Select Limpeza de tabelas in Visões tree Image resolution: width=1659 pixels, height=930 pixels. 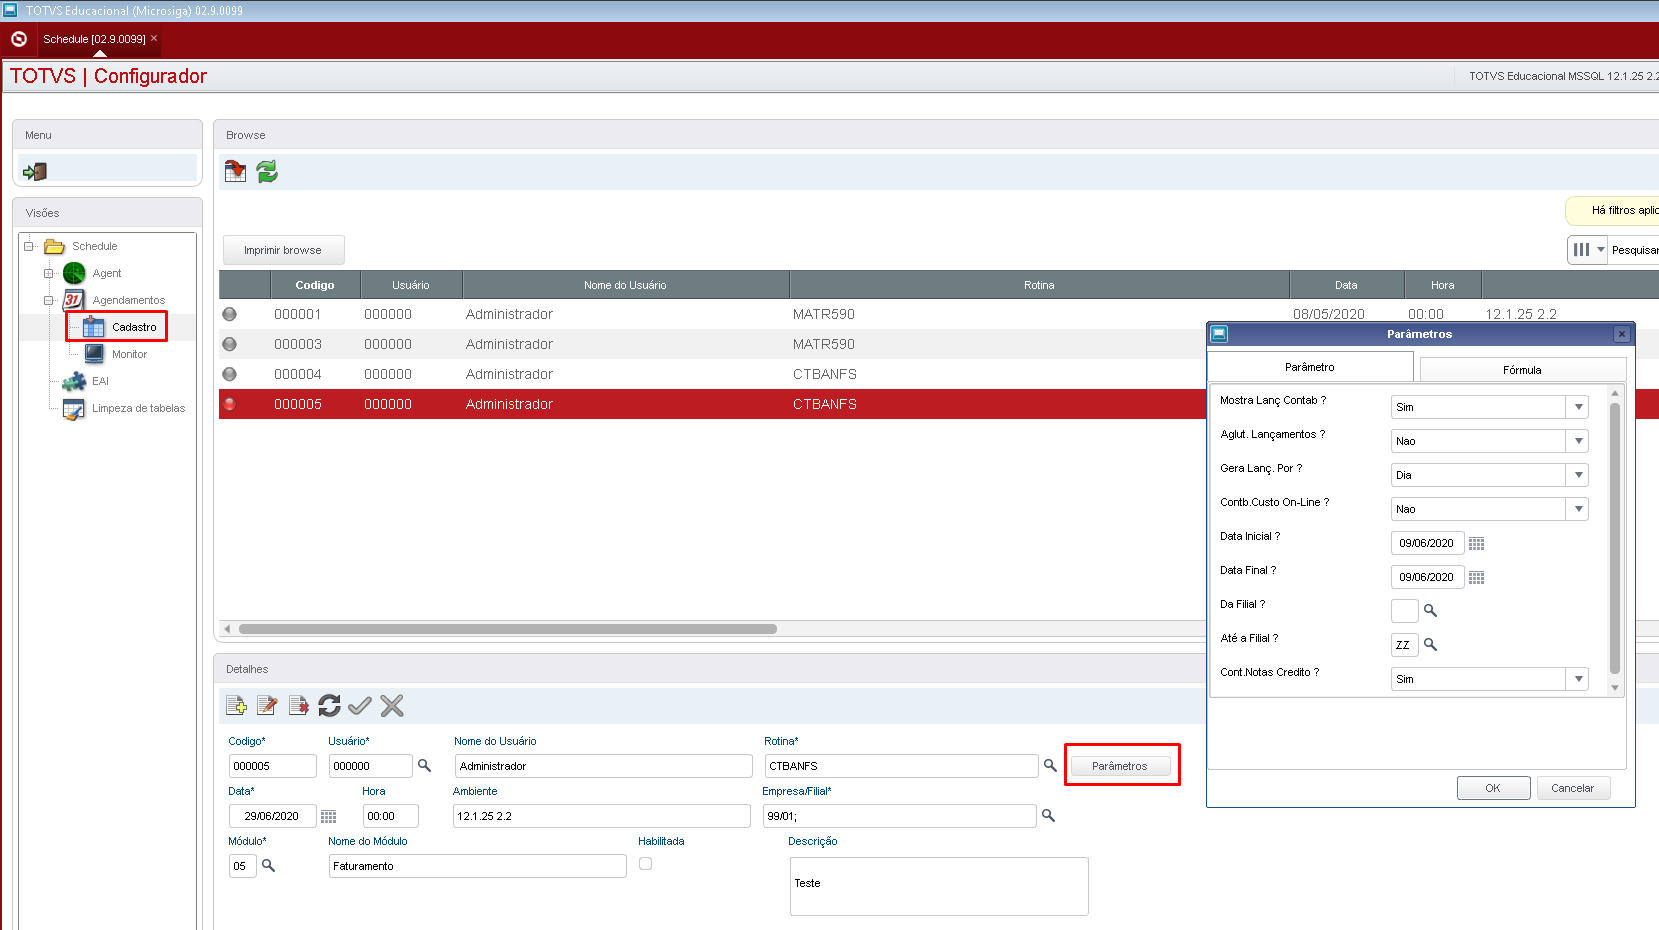[138, 408]
